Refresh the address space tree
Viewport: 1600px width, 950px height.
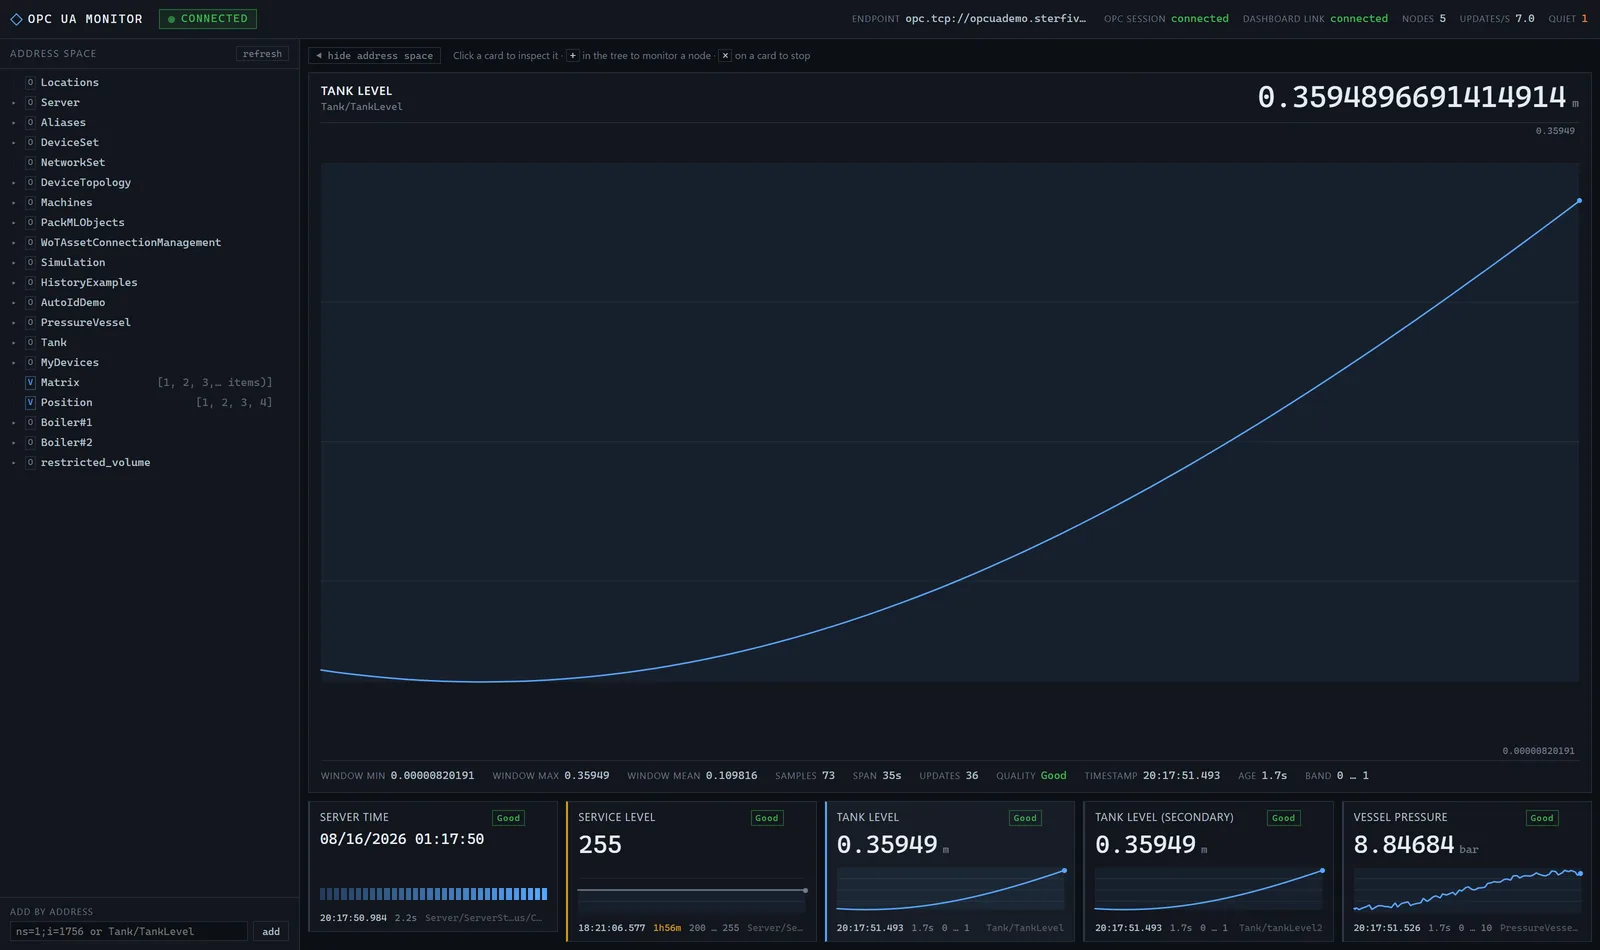point(262,54)
